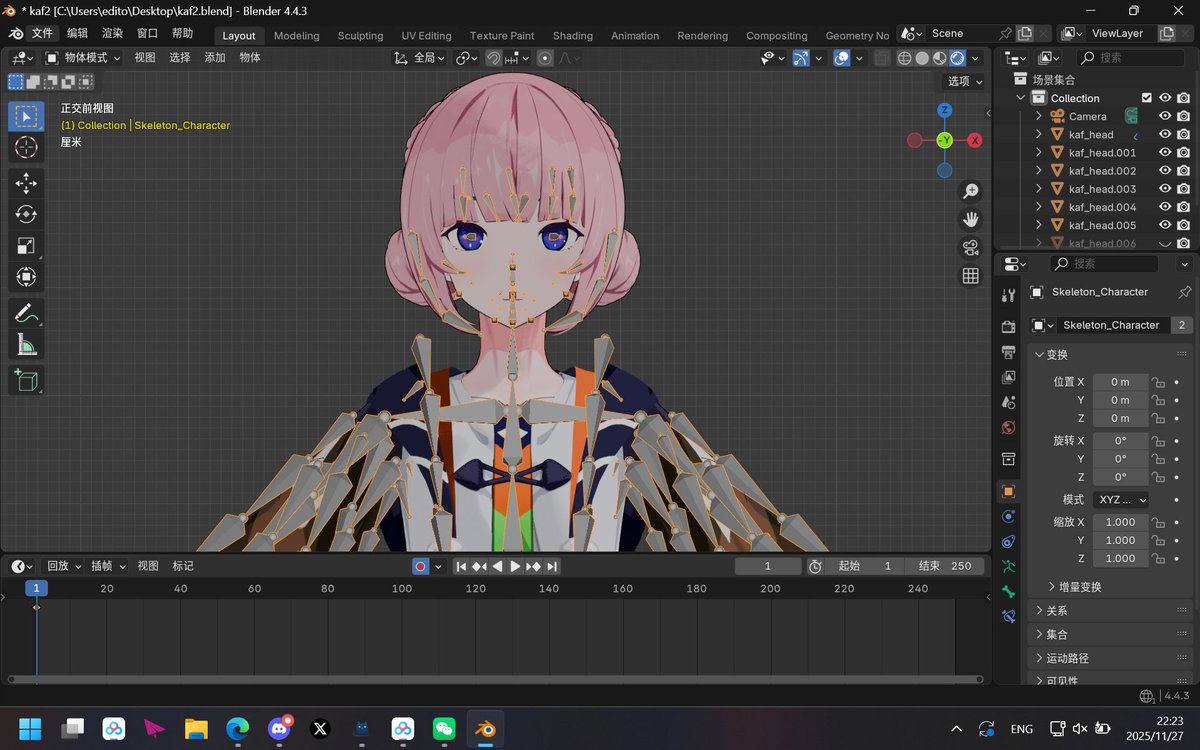Open the 文件 menu

[42, 33]
